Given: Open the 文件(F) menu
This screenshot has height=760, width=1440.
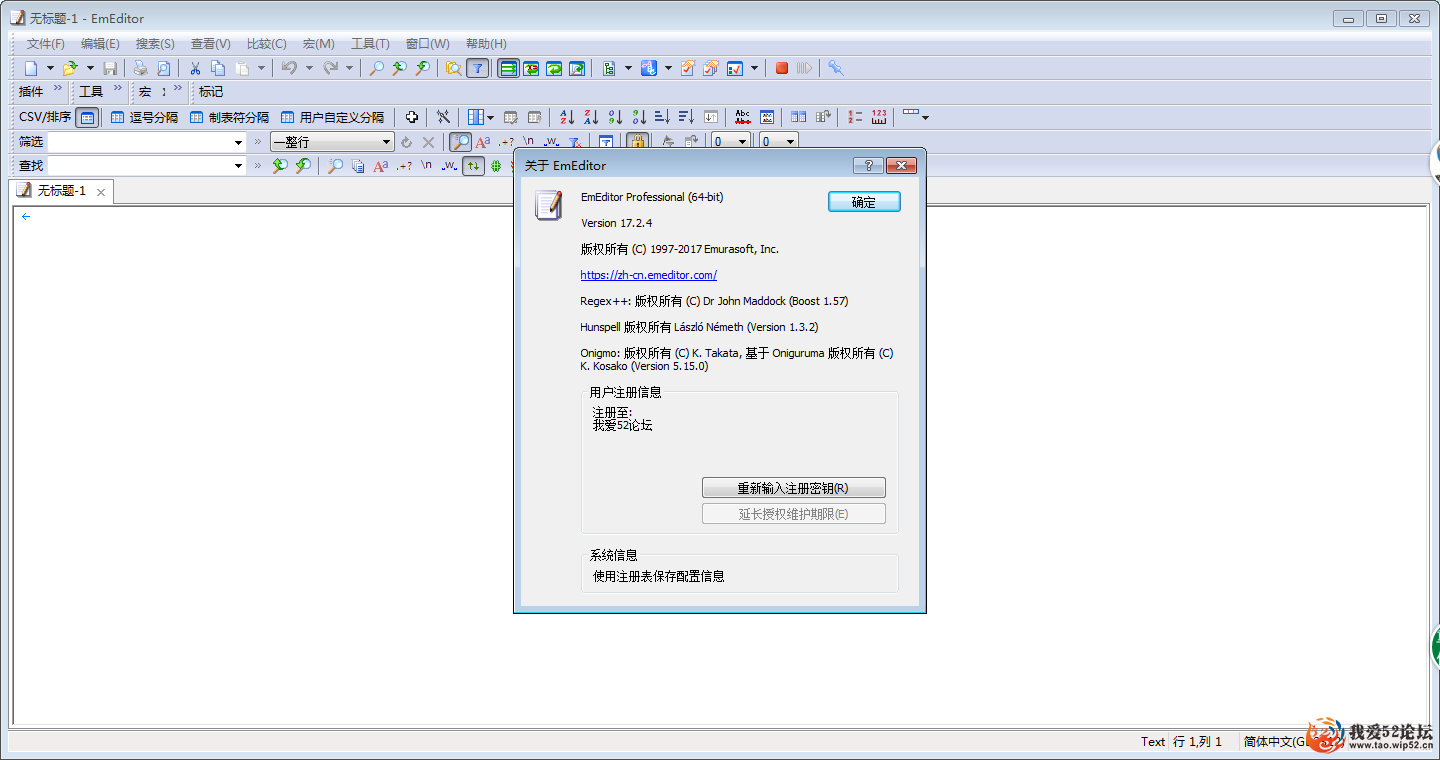Looking at the screenshot, I should (x=45, y=44).
